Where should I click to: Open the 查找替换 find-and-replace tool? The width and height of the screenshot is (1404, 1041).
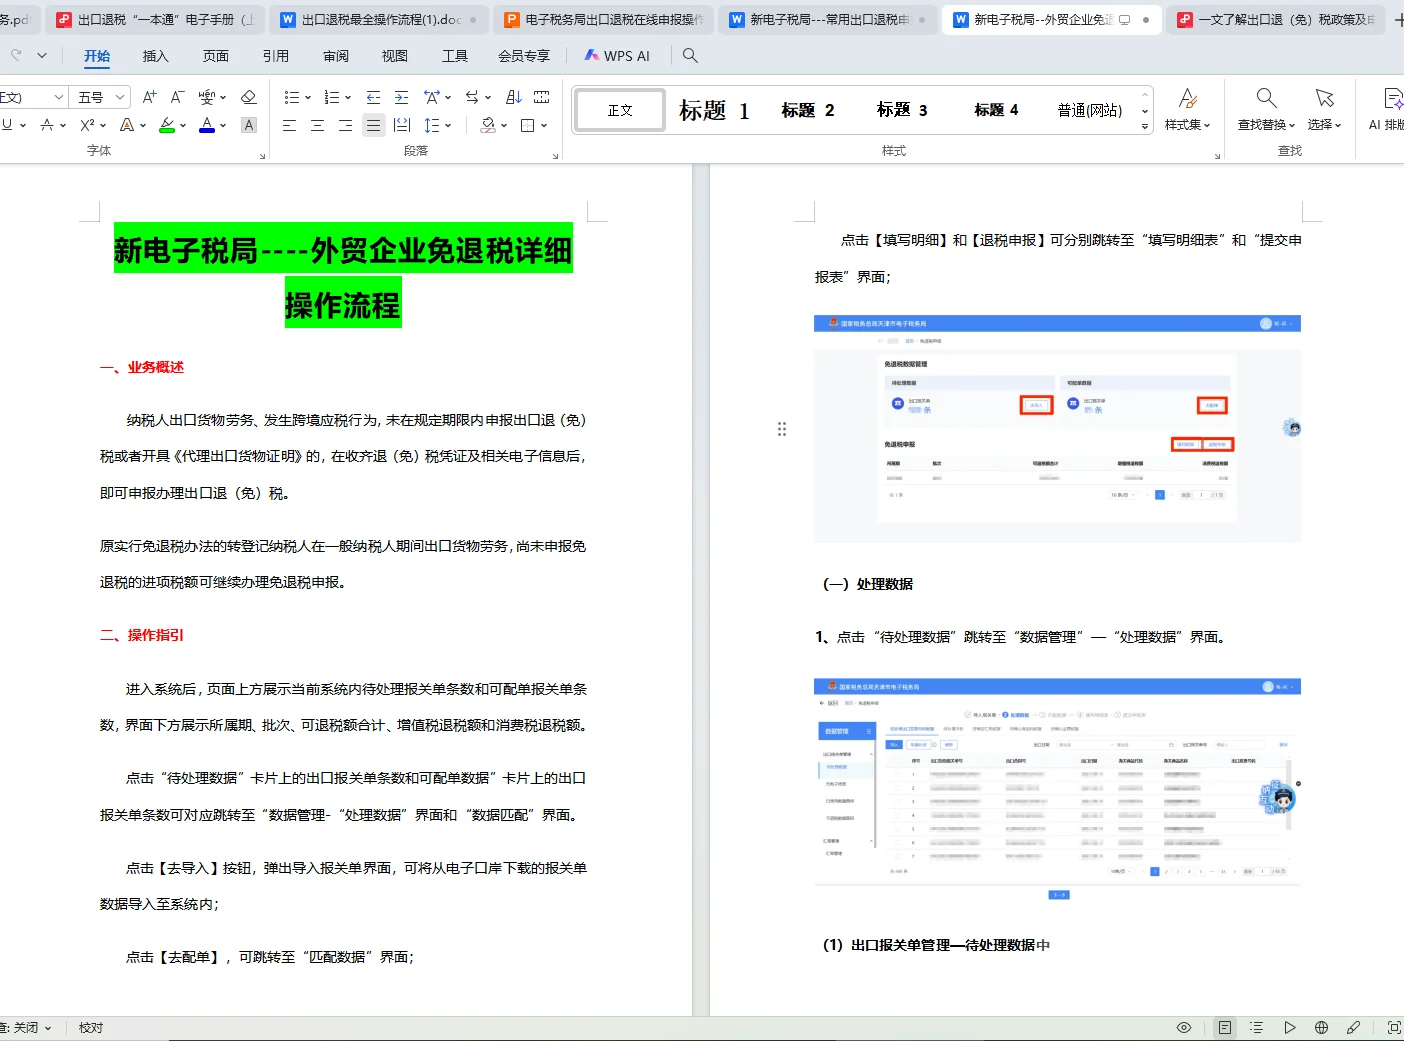1266,108
